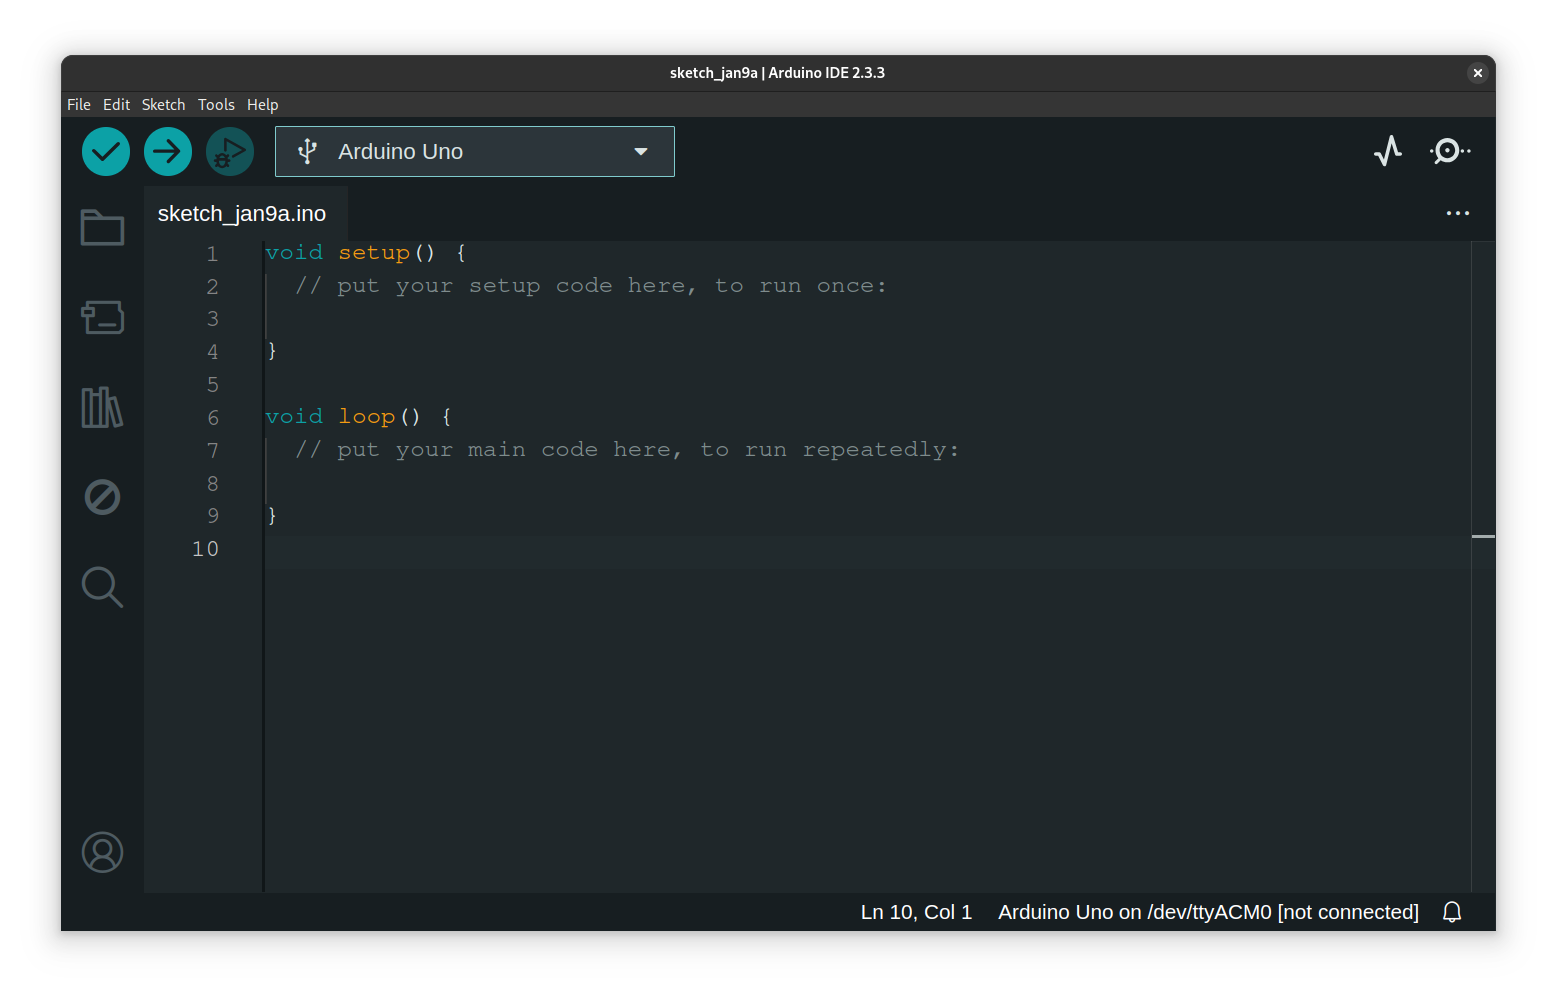Open notifications via the bell icon
Screen dimensions: 1557x998
point(1451,911)
